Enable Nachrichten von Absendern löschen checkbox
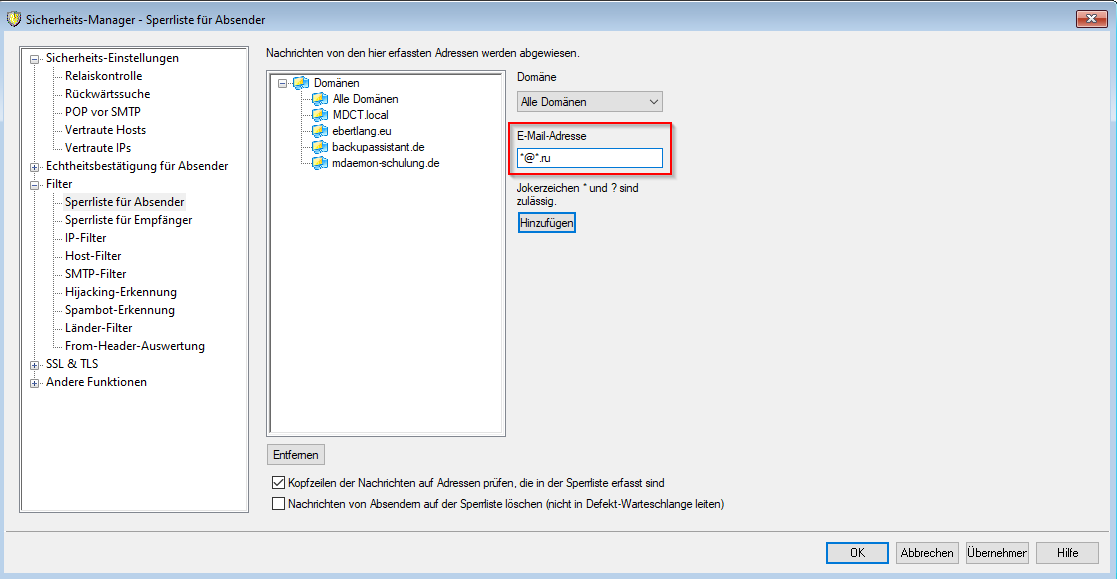The height and width of the screenshot is (579, 1117). click(x=279, y=504)
